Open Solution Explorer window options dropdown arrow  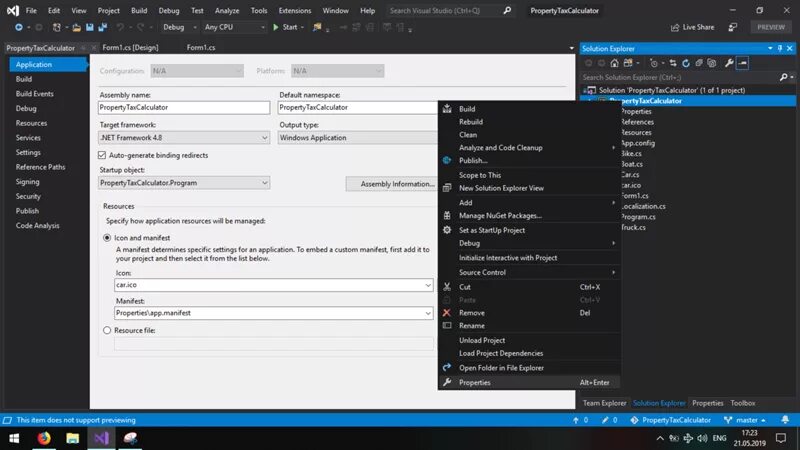pyautogui.click(x=770, y=48)
